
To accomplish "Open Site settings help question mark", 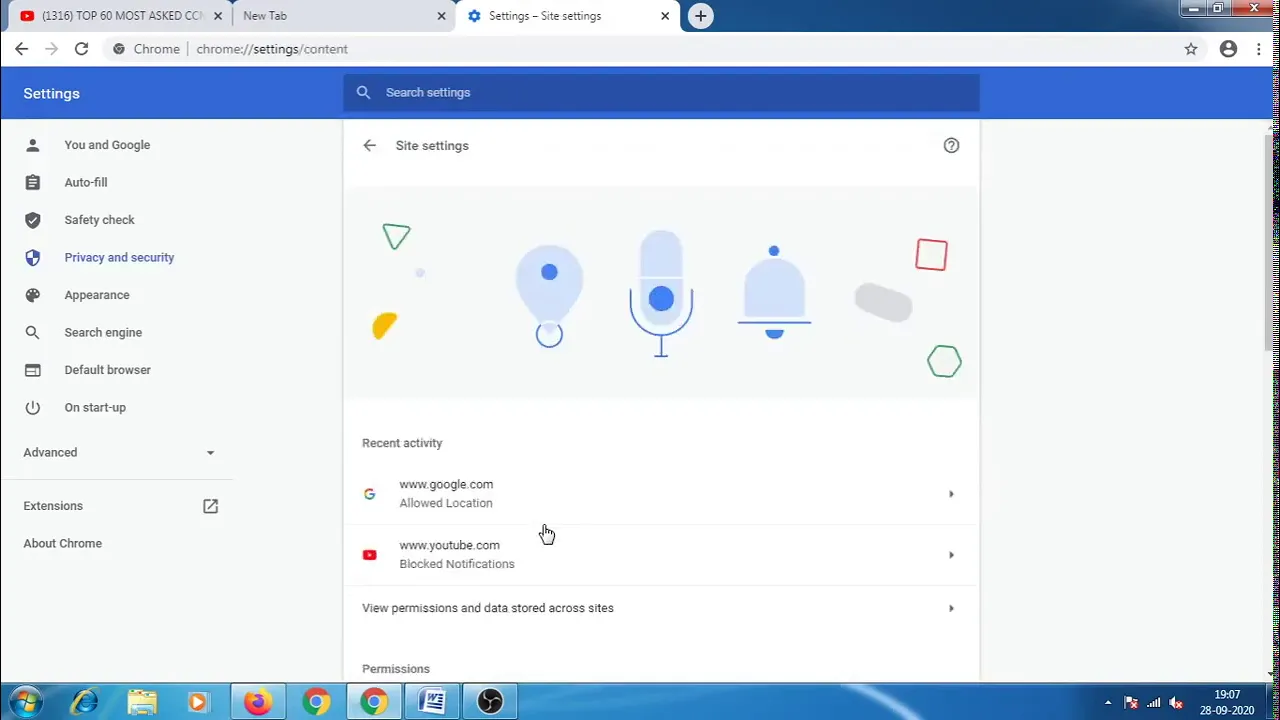I will coord(951,146).
